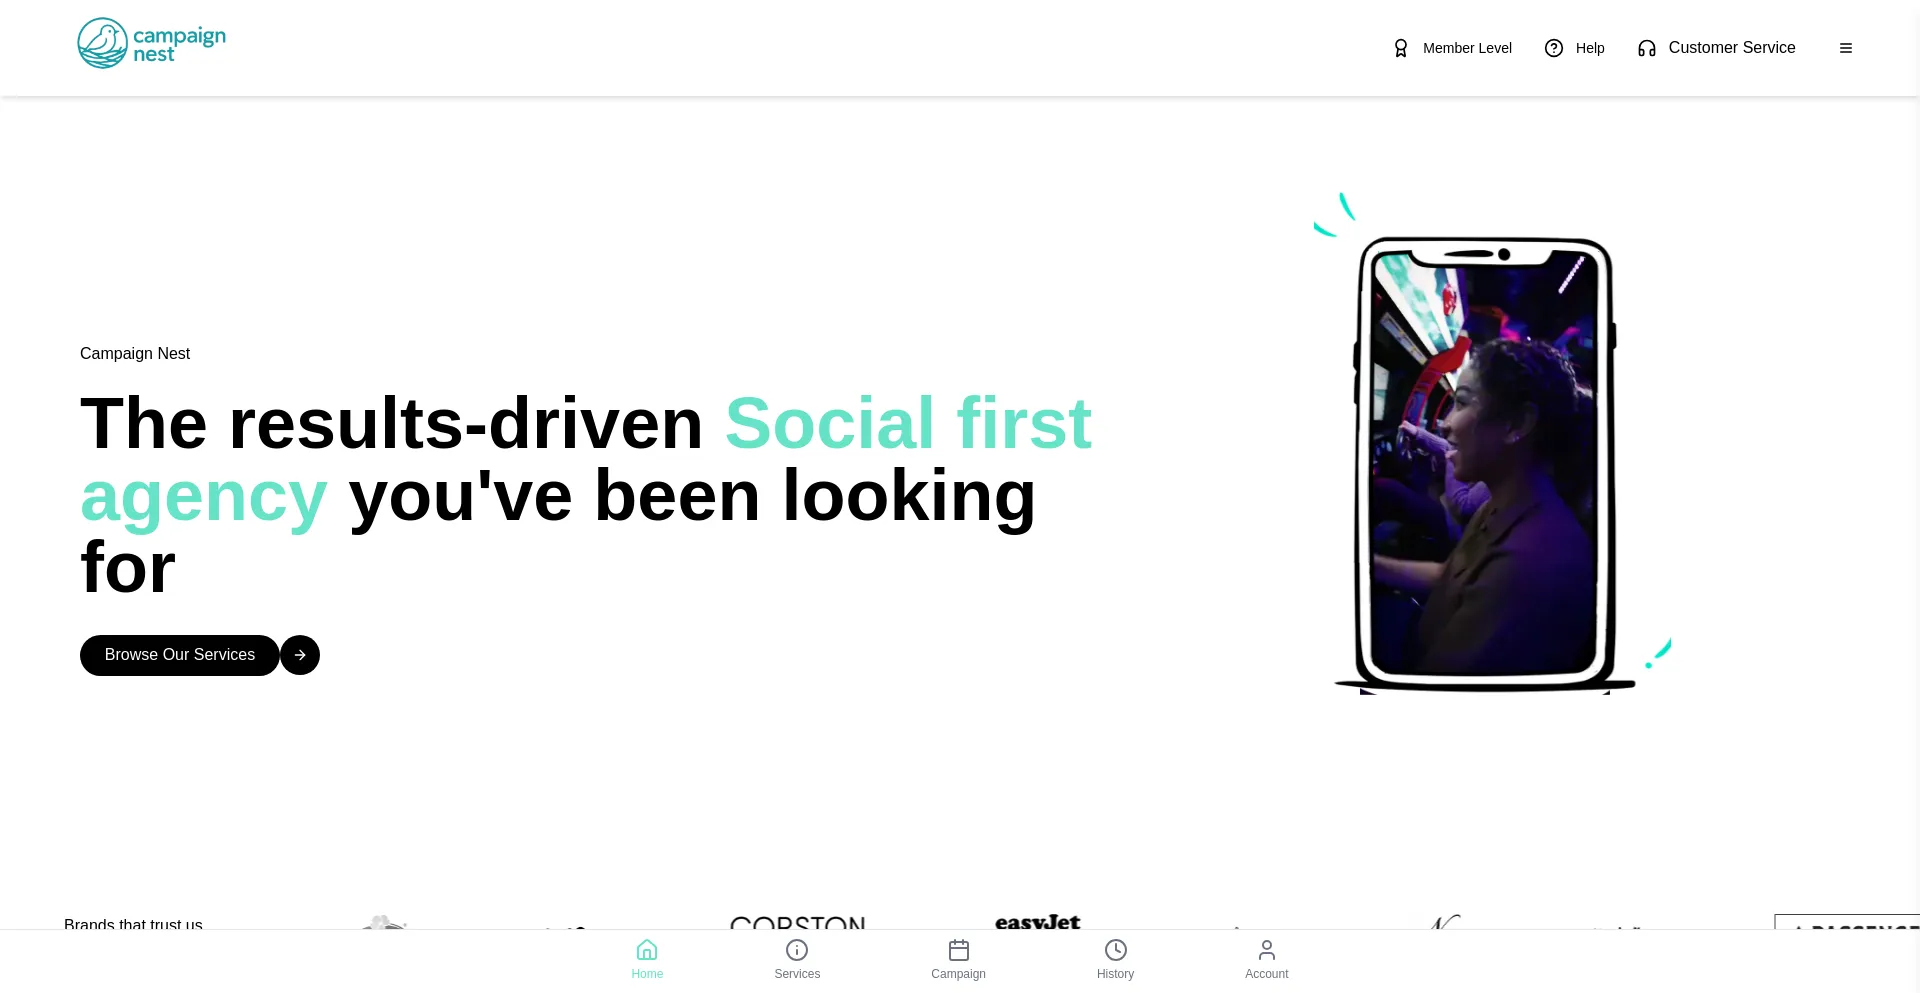Screen dimensions: 1920x993
Task: Click the Help question mark icon
Action: click(x=1554, y=48)
